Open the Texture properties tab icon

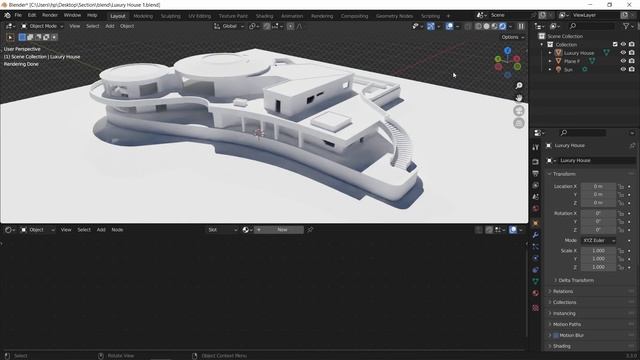tap(536, 308)
